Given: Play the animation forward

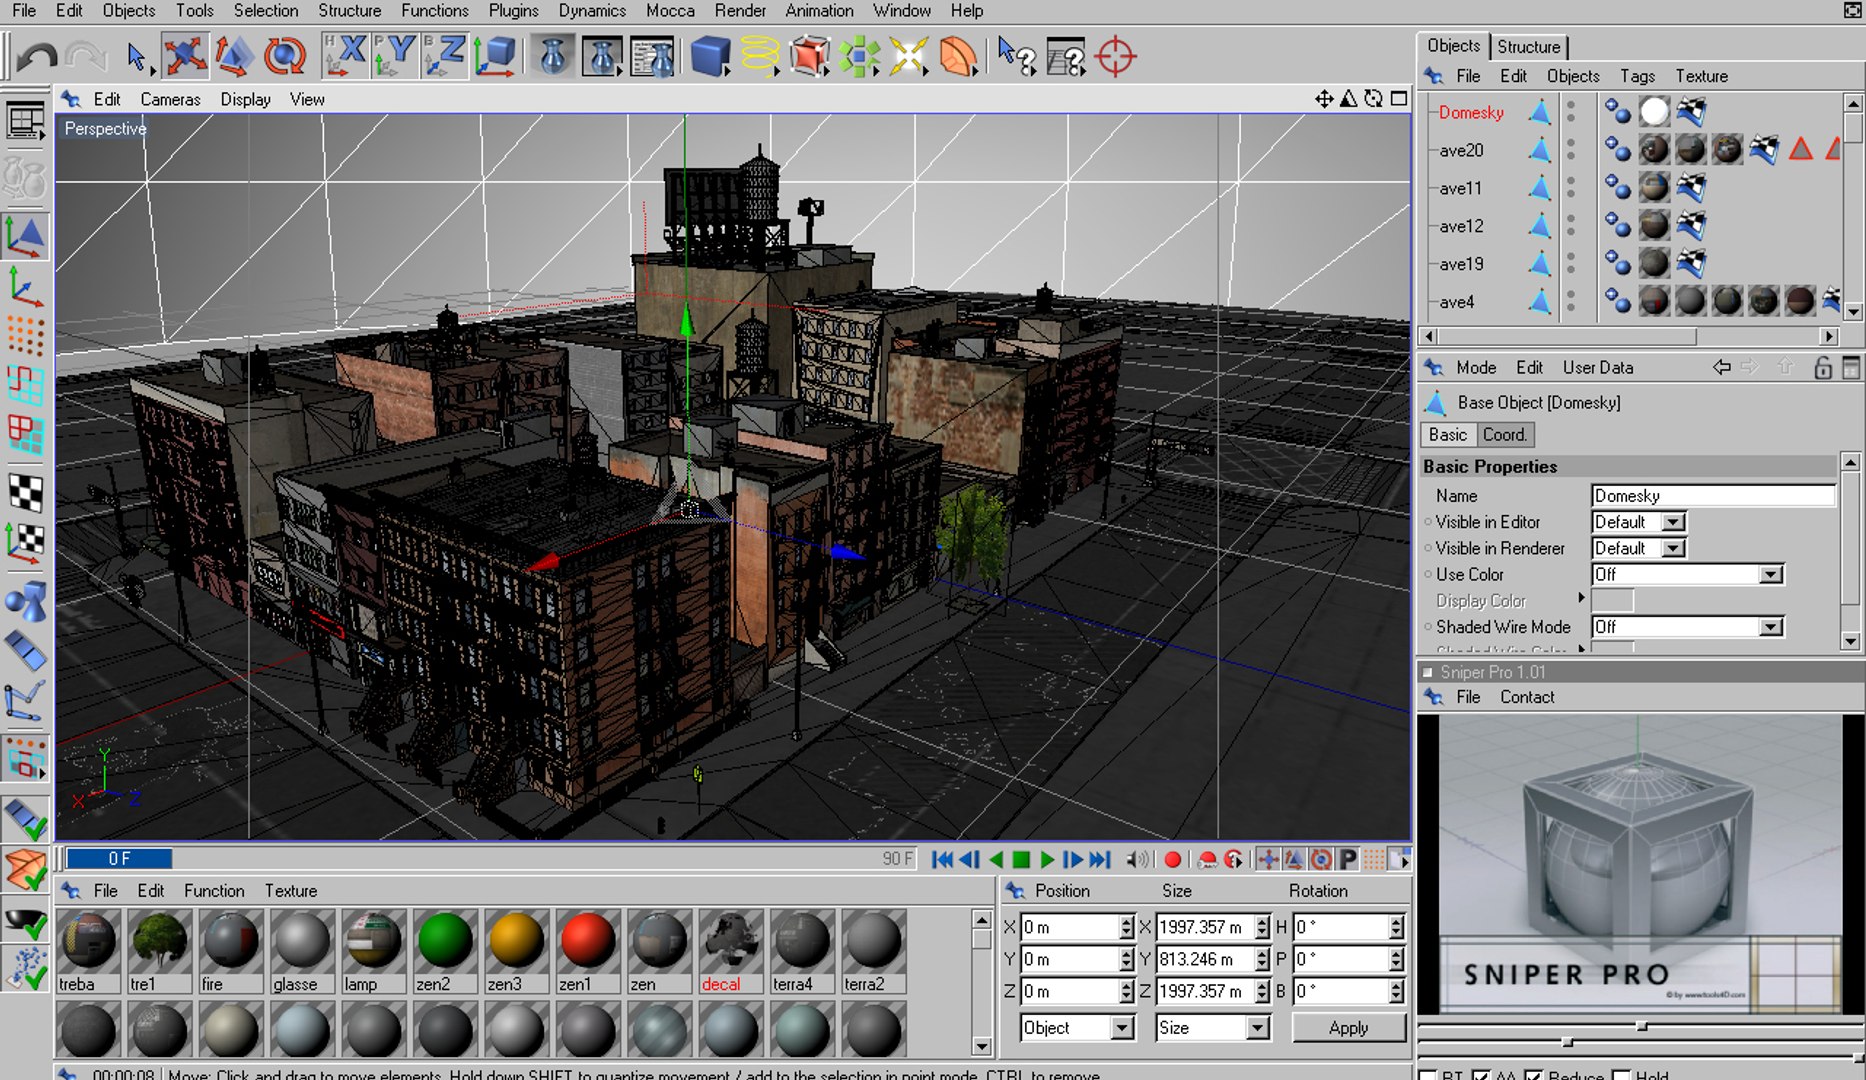Looking at the screenshot, I should (x=1046, y=859).
